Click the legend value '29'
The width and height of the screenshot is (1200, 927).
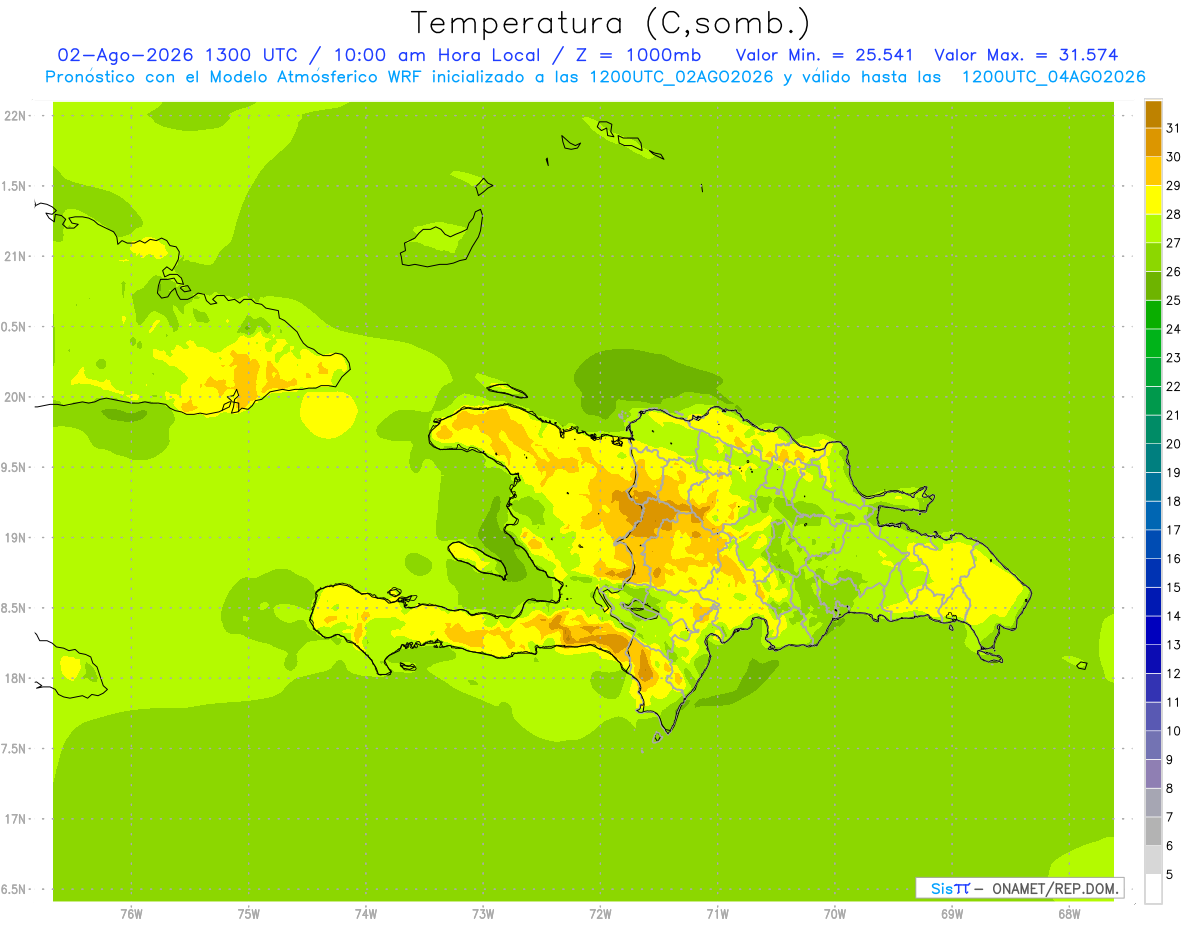(1173, 185)
